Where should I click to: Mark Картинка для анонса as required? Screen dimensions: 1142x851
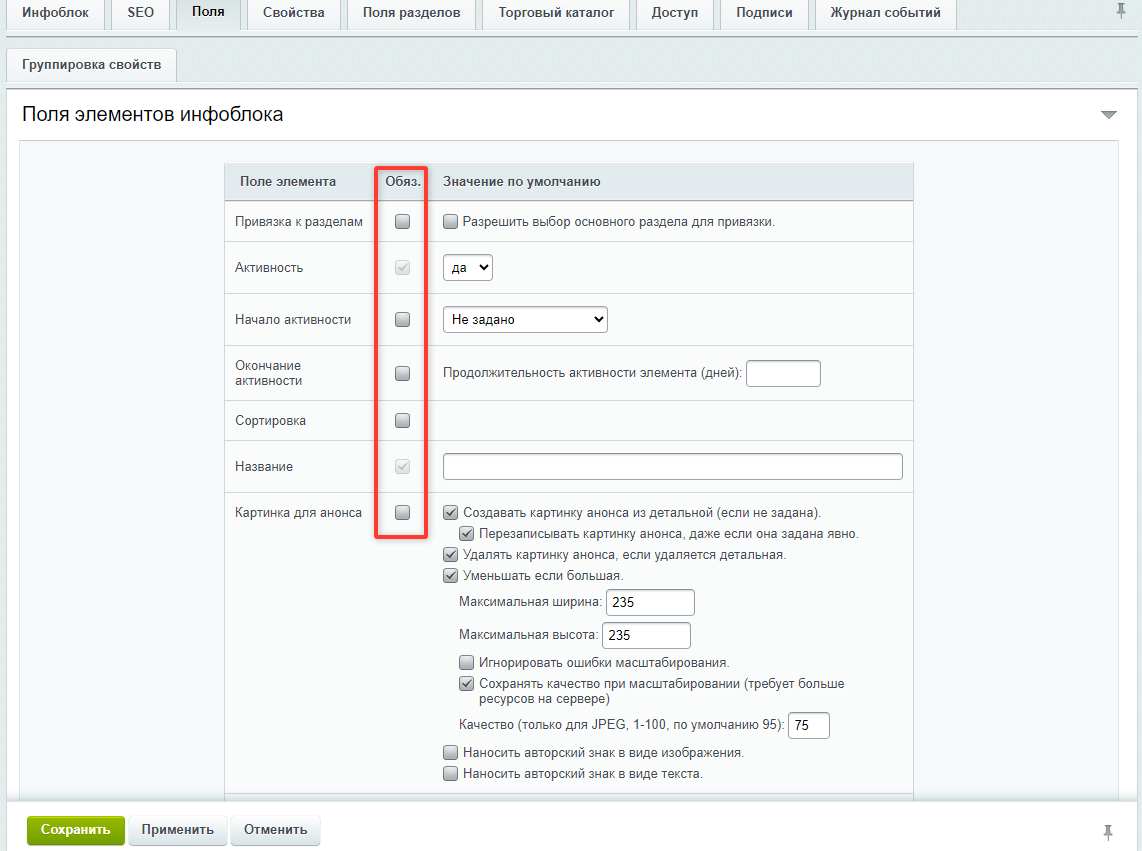[402, 512]
